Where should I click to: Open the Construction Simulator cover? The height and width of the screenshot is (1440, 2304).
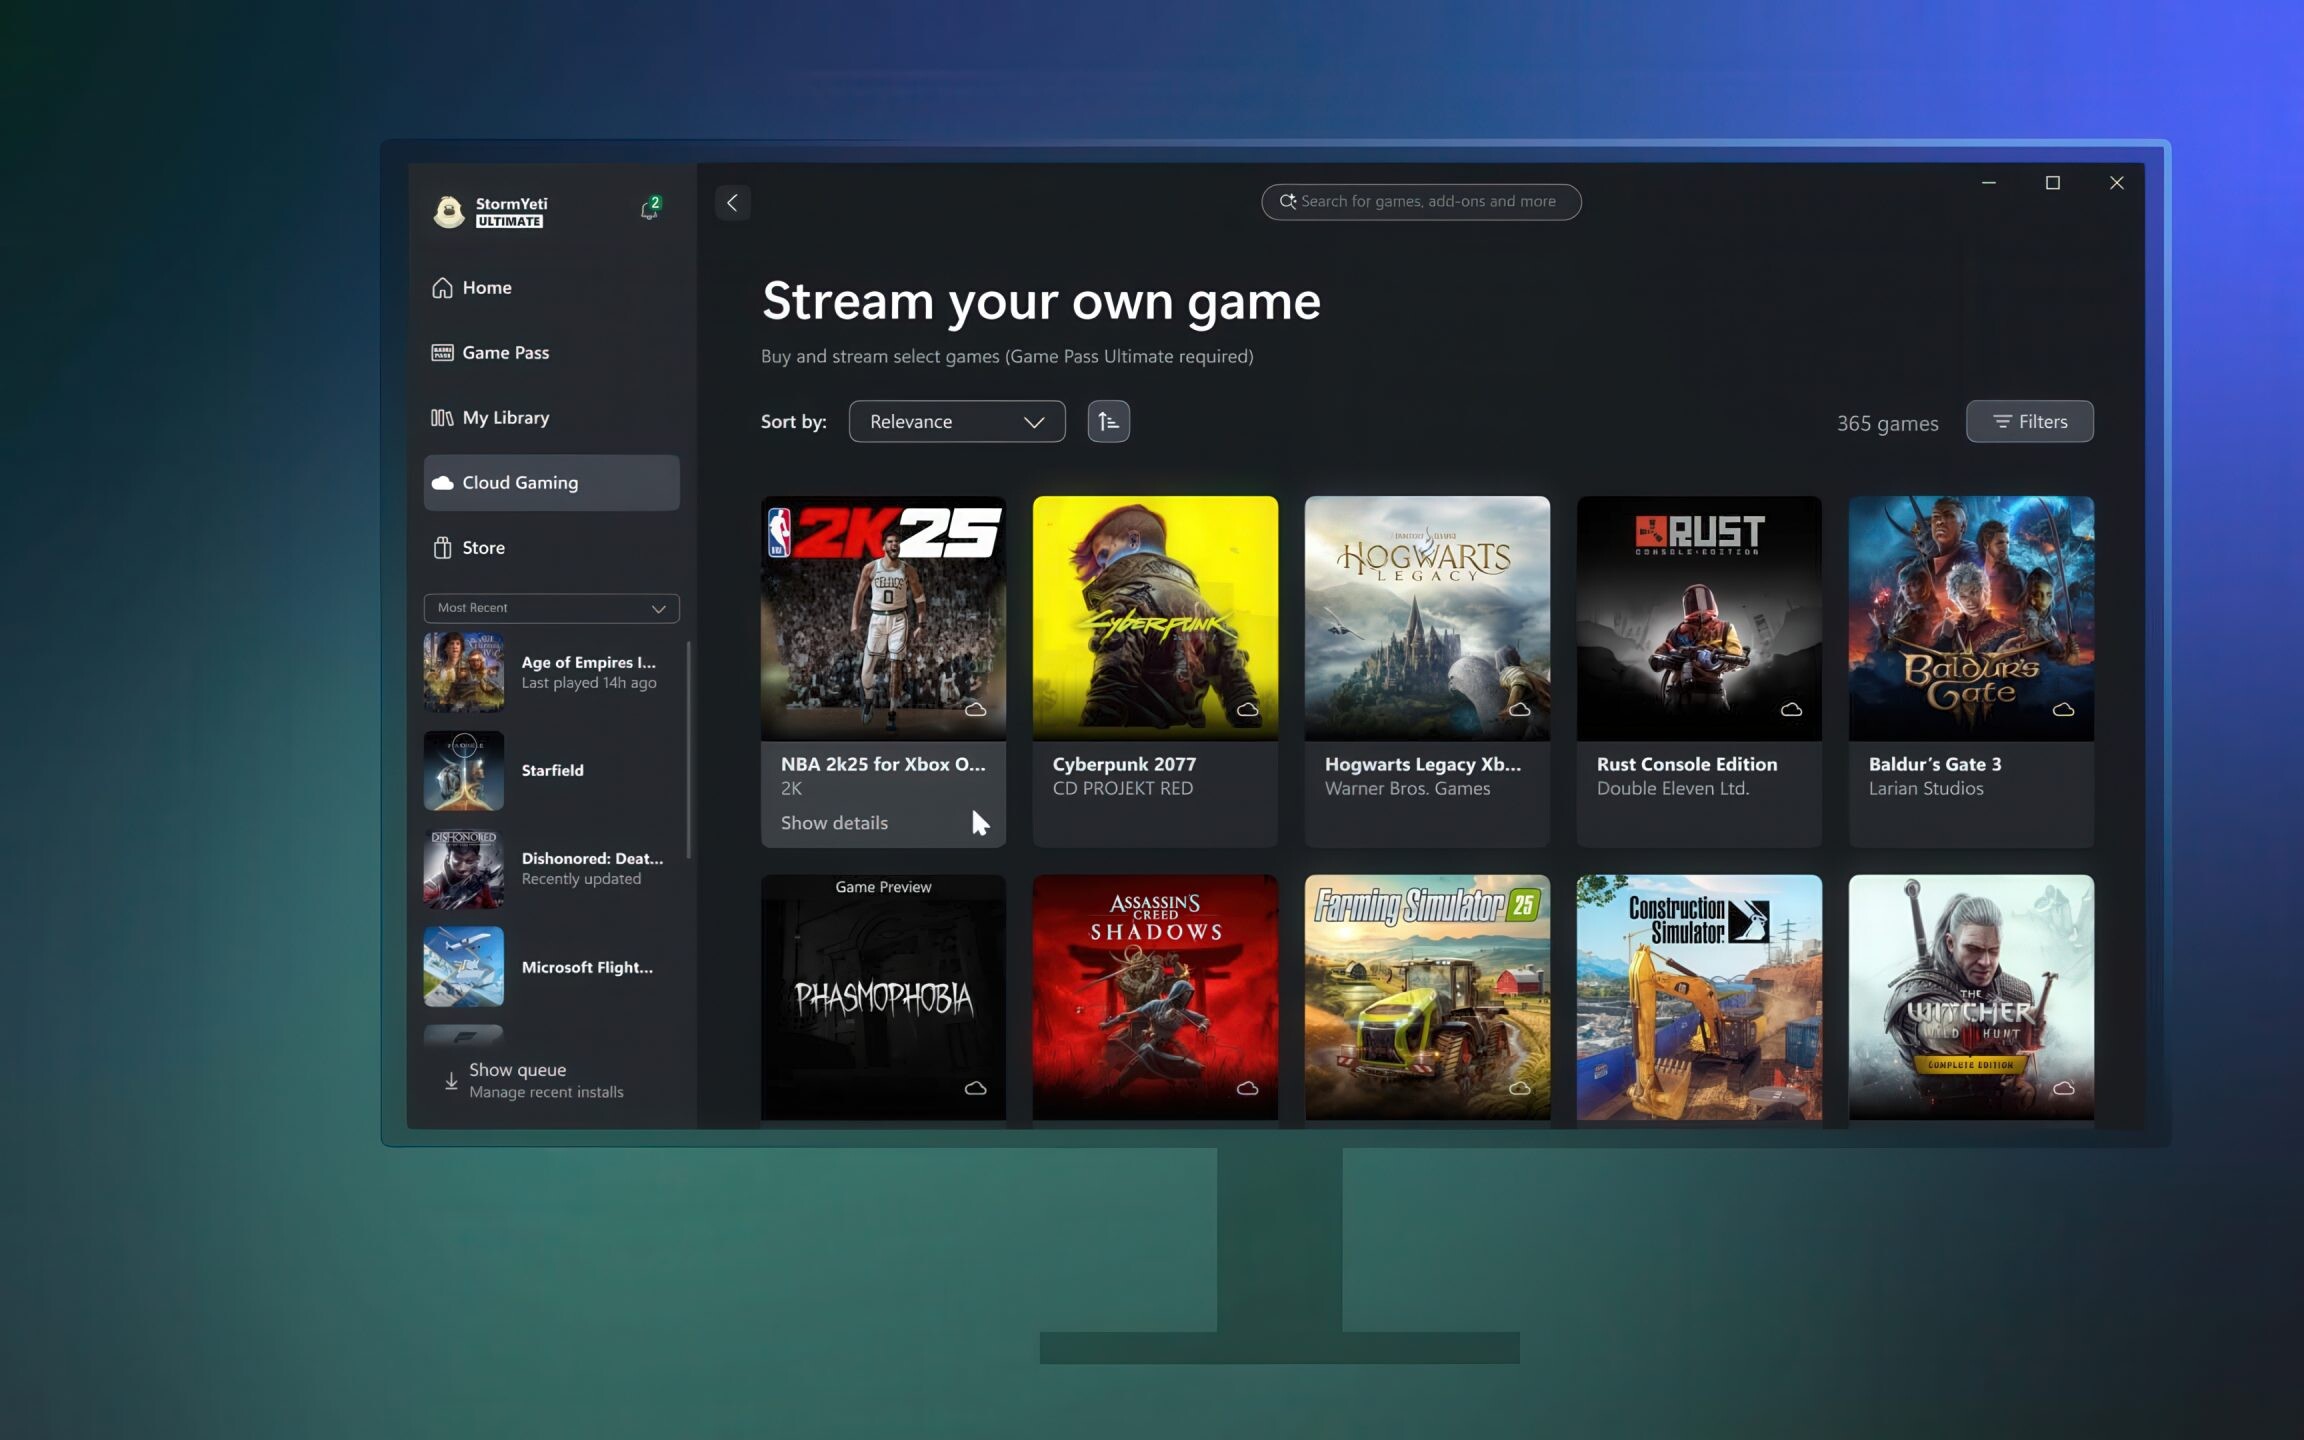click(1699, 998)
